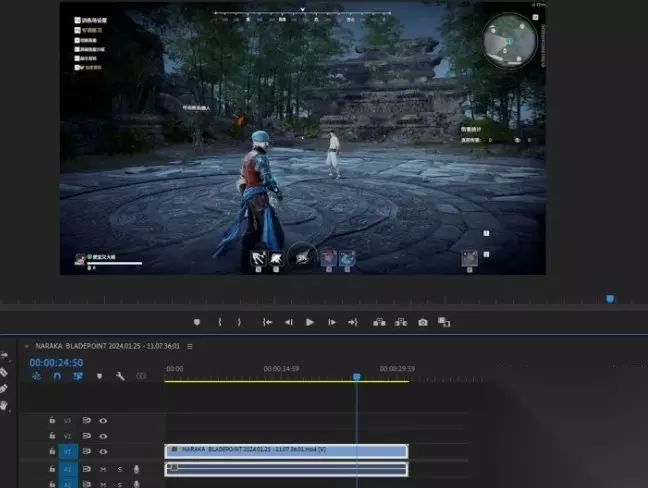This screenshot has height=488, width=648.
Task: Export frame with the camera icon
Action: pyautogui.click(x=423, y=322)
